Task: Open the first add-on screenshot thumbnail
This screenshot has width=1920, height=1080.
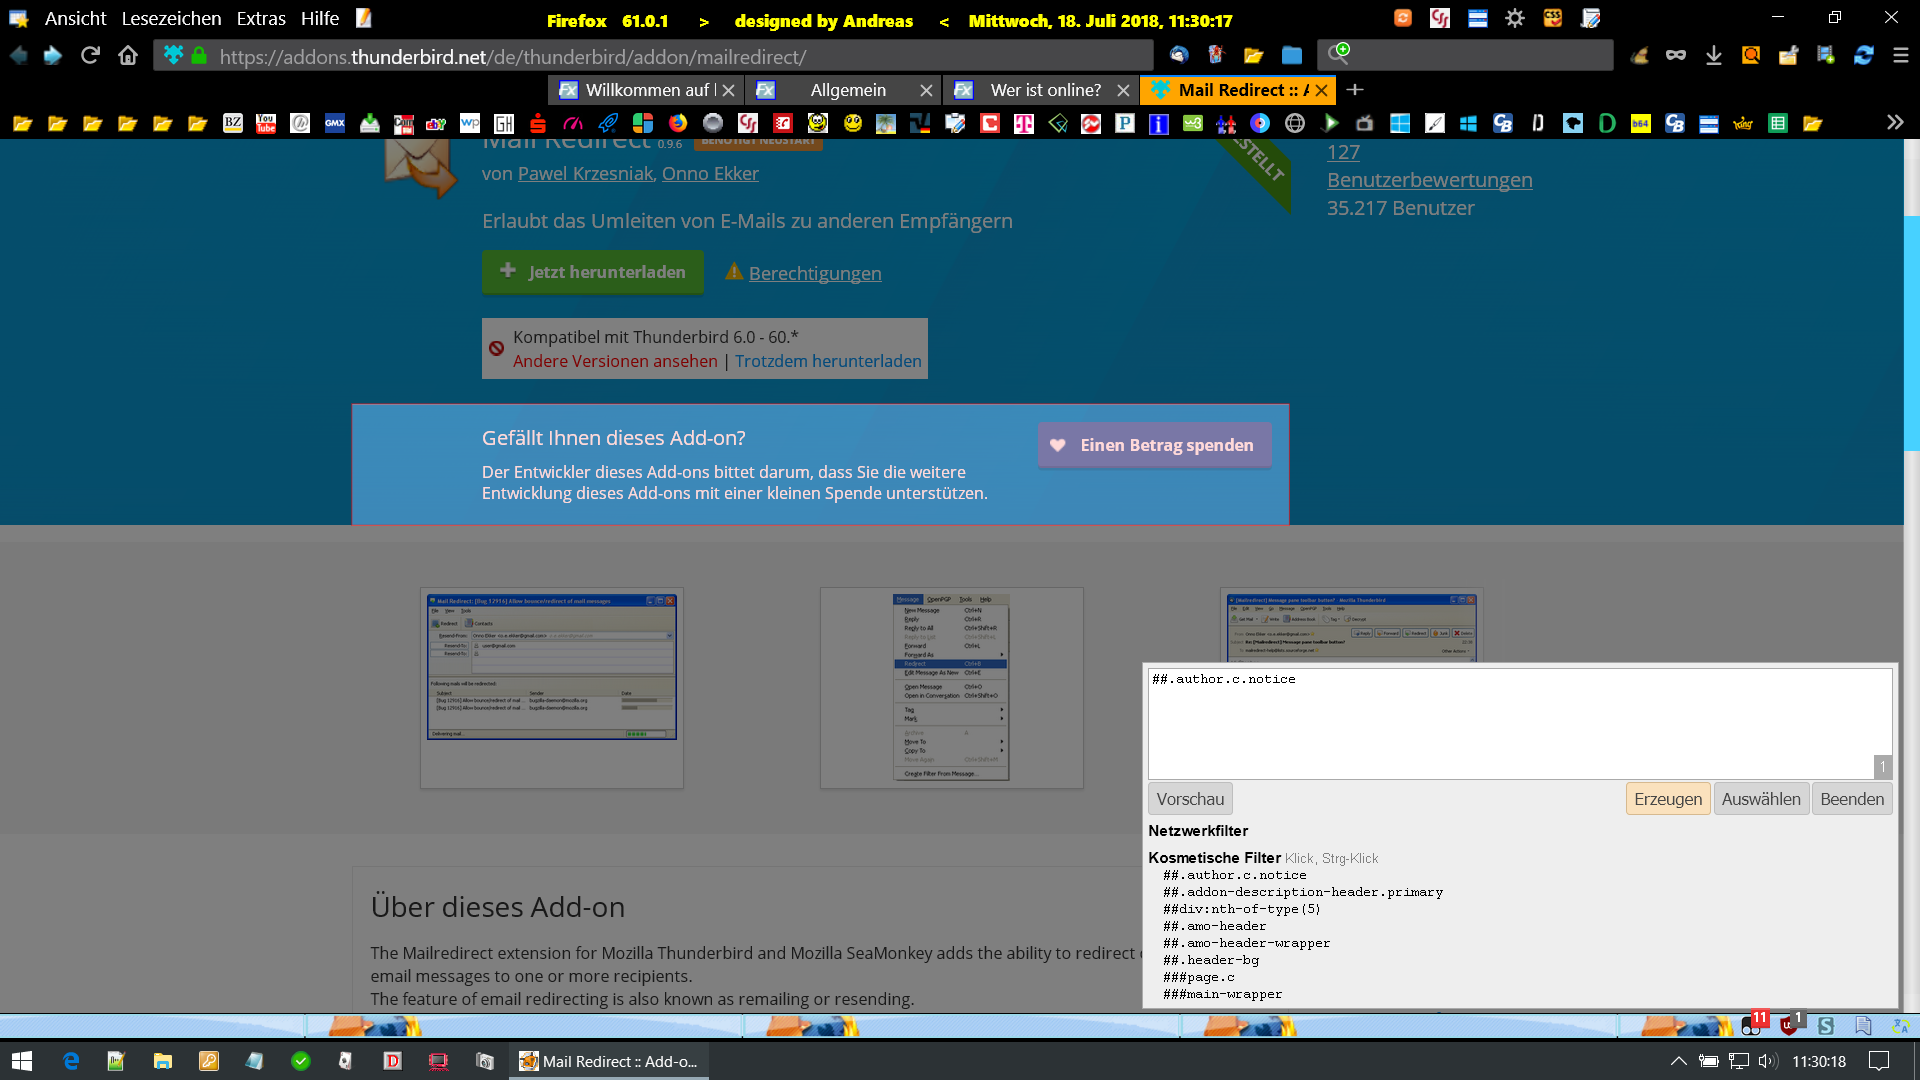Action: (x=551, y=668)
